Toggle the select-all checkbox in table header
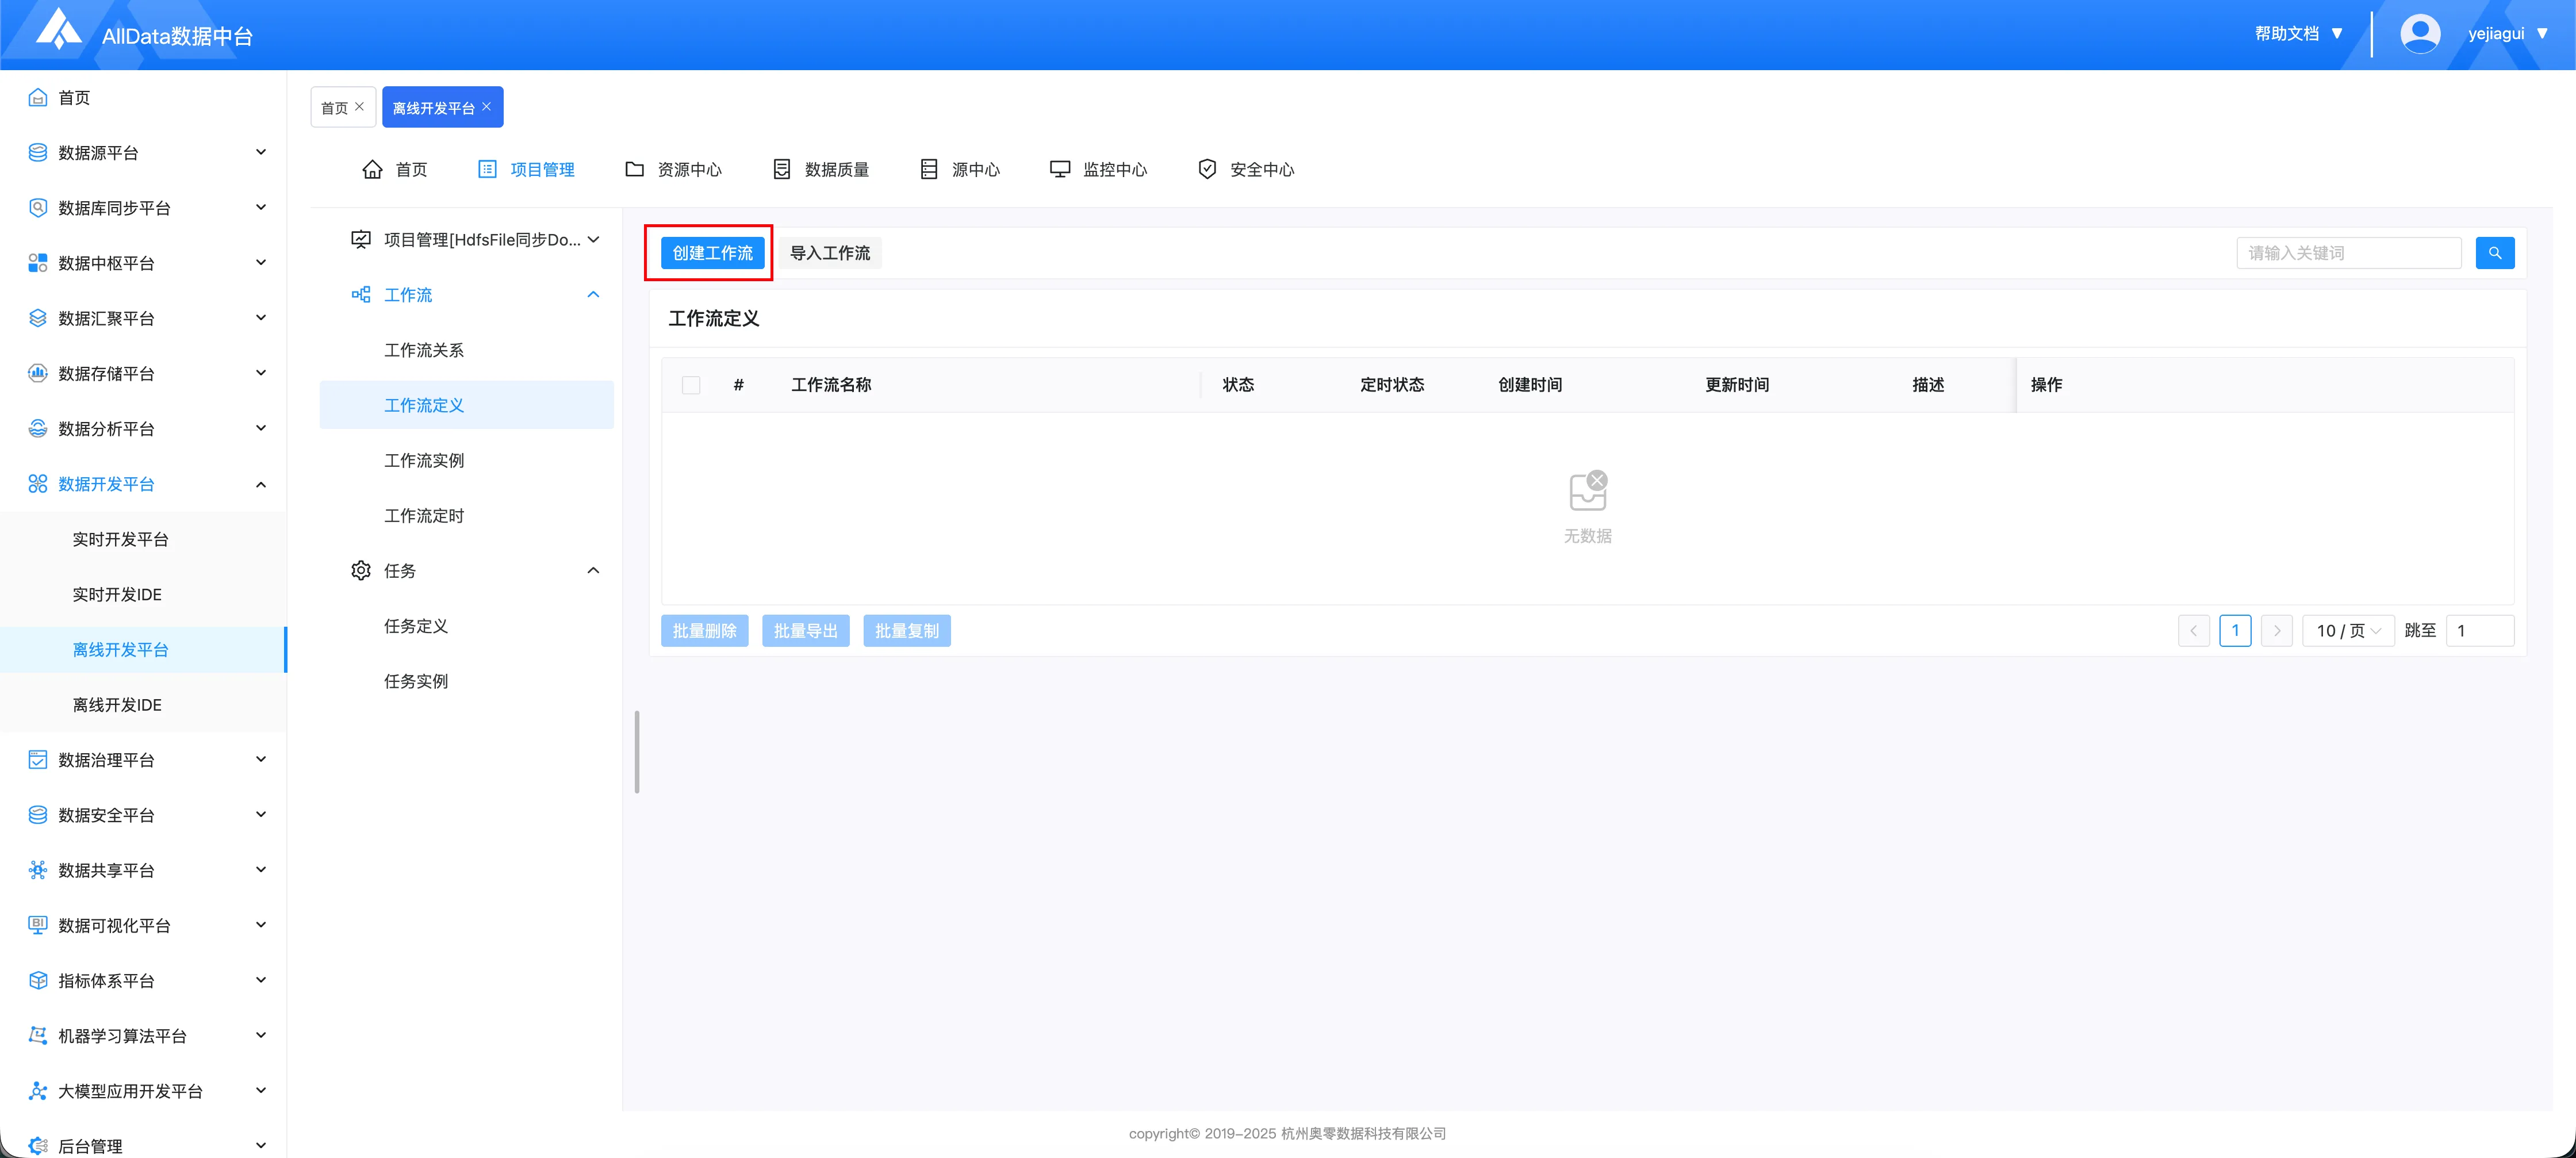Viewport: 2576px width, 1158px height. click(691, 385)
